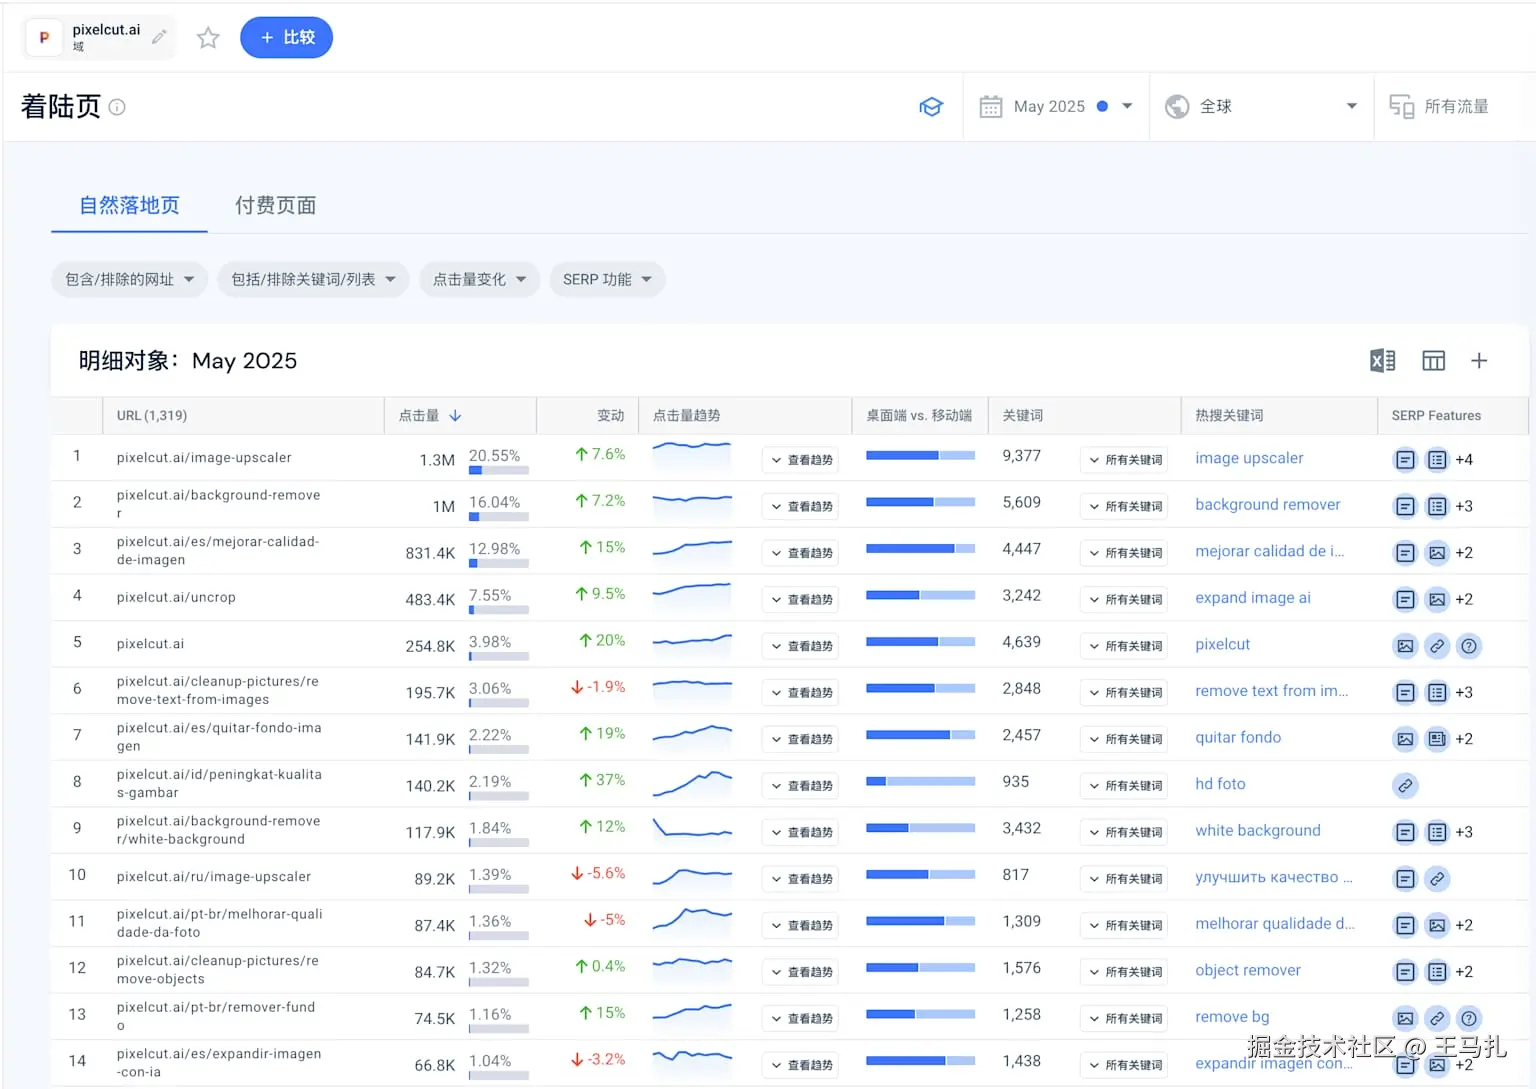The width and height of the screenshot is (1536, 1089).
Task: Open the 点击量变化 filter dropdown
Action: click(x=479, y=279)
